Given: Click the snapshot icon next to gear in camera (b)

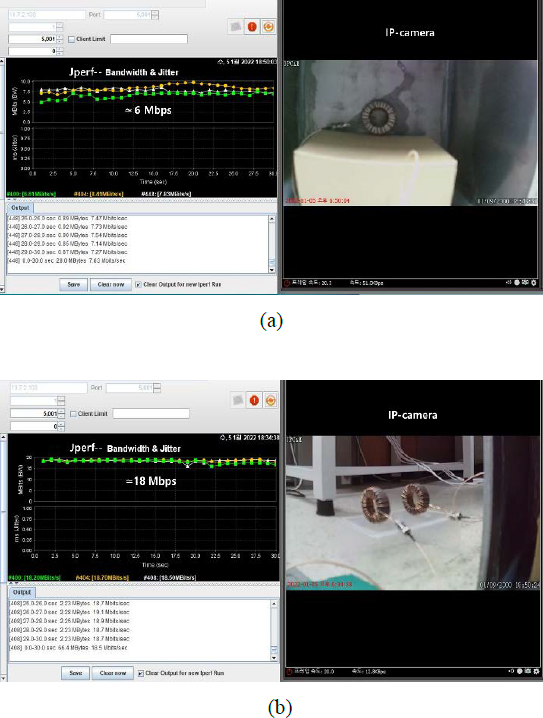Looking at the screenshot, I should (x=527, y=671).
